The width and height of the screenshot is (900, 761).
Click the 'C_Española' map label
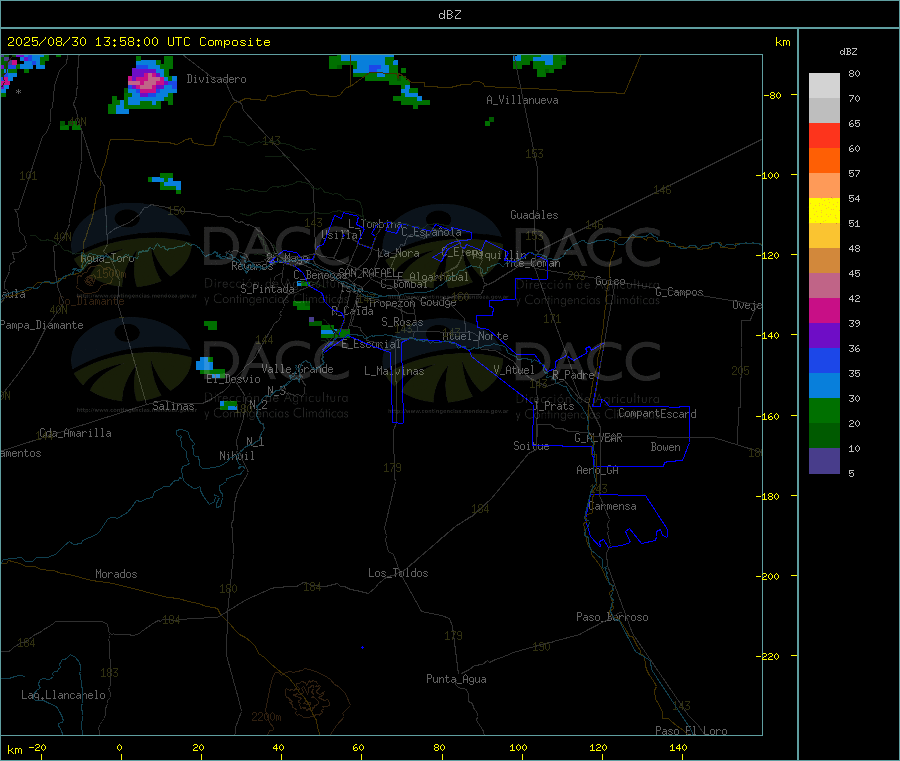pos(431,232)
